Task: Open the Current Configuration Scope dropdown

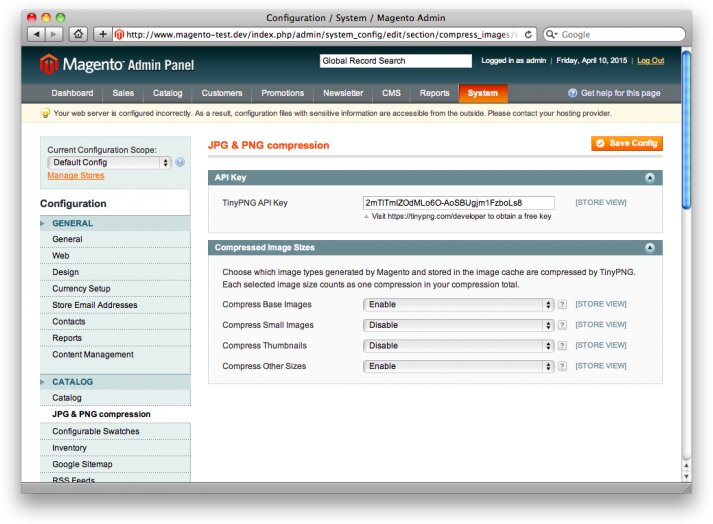Action: pyautogui.click(x=109, y=162)
